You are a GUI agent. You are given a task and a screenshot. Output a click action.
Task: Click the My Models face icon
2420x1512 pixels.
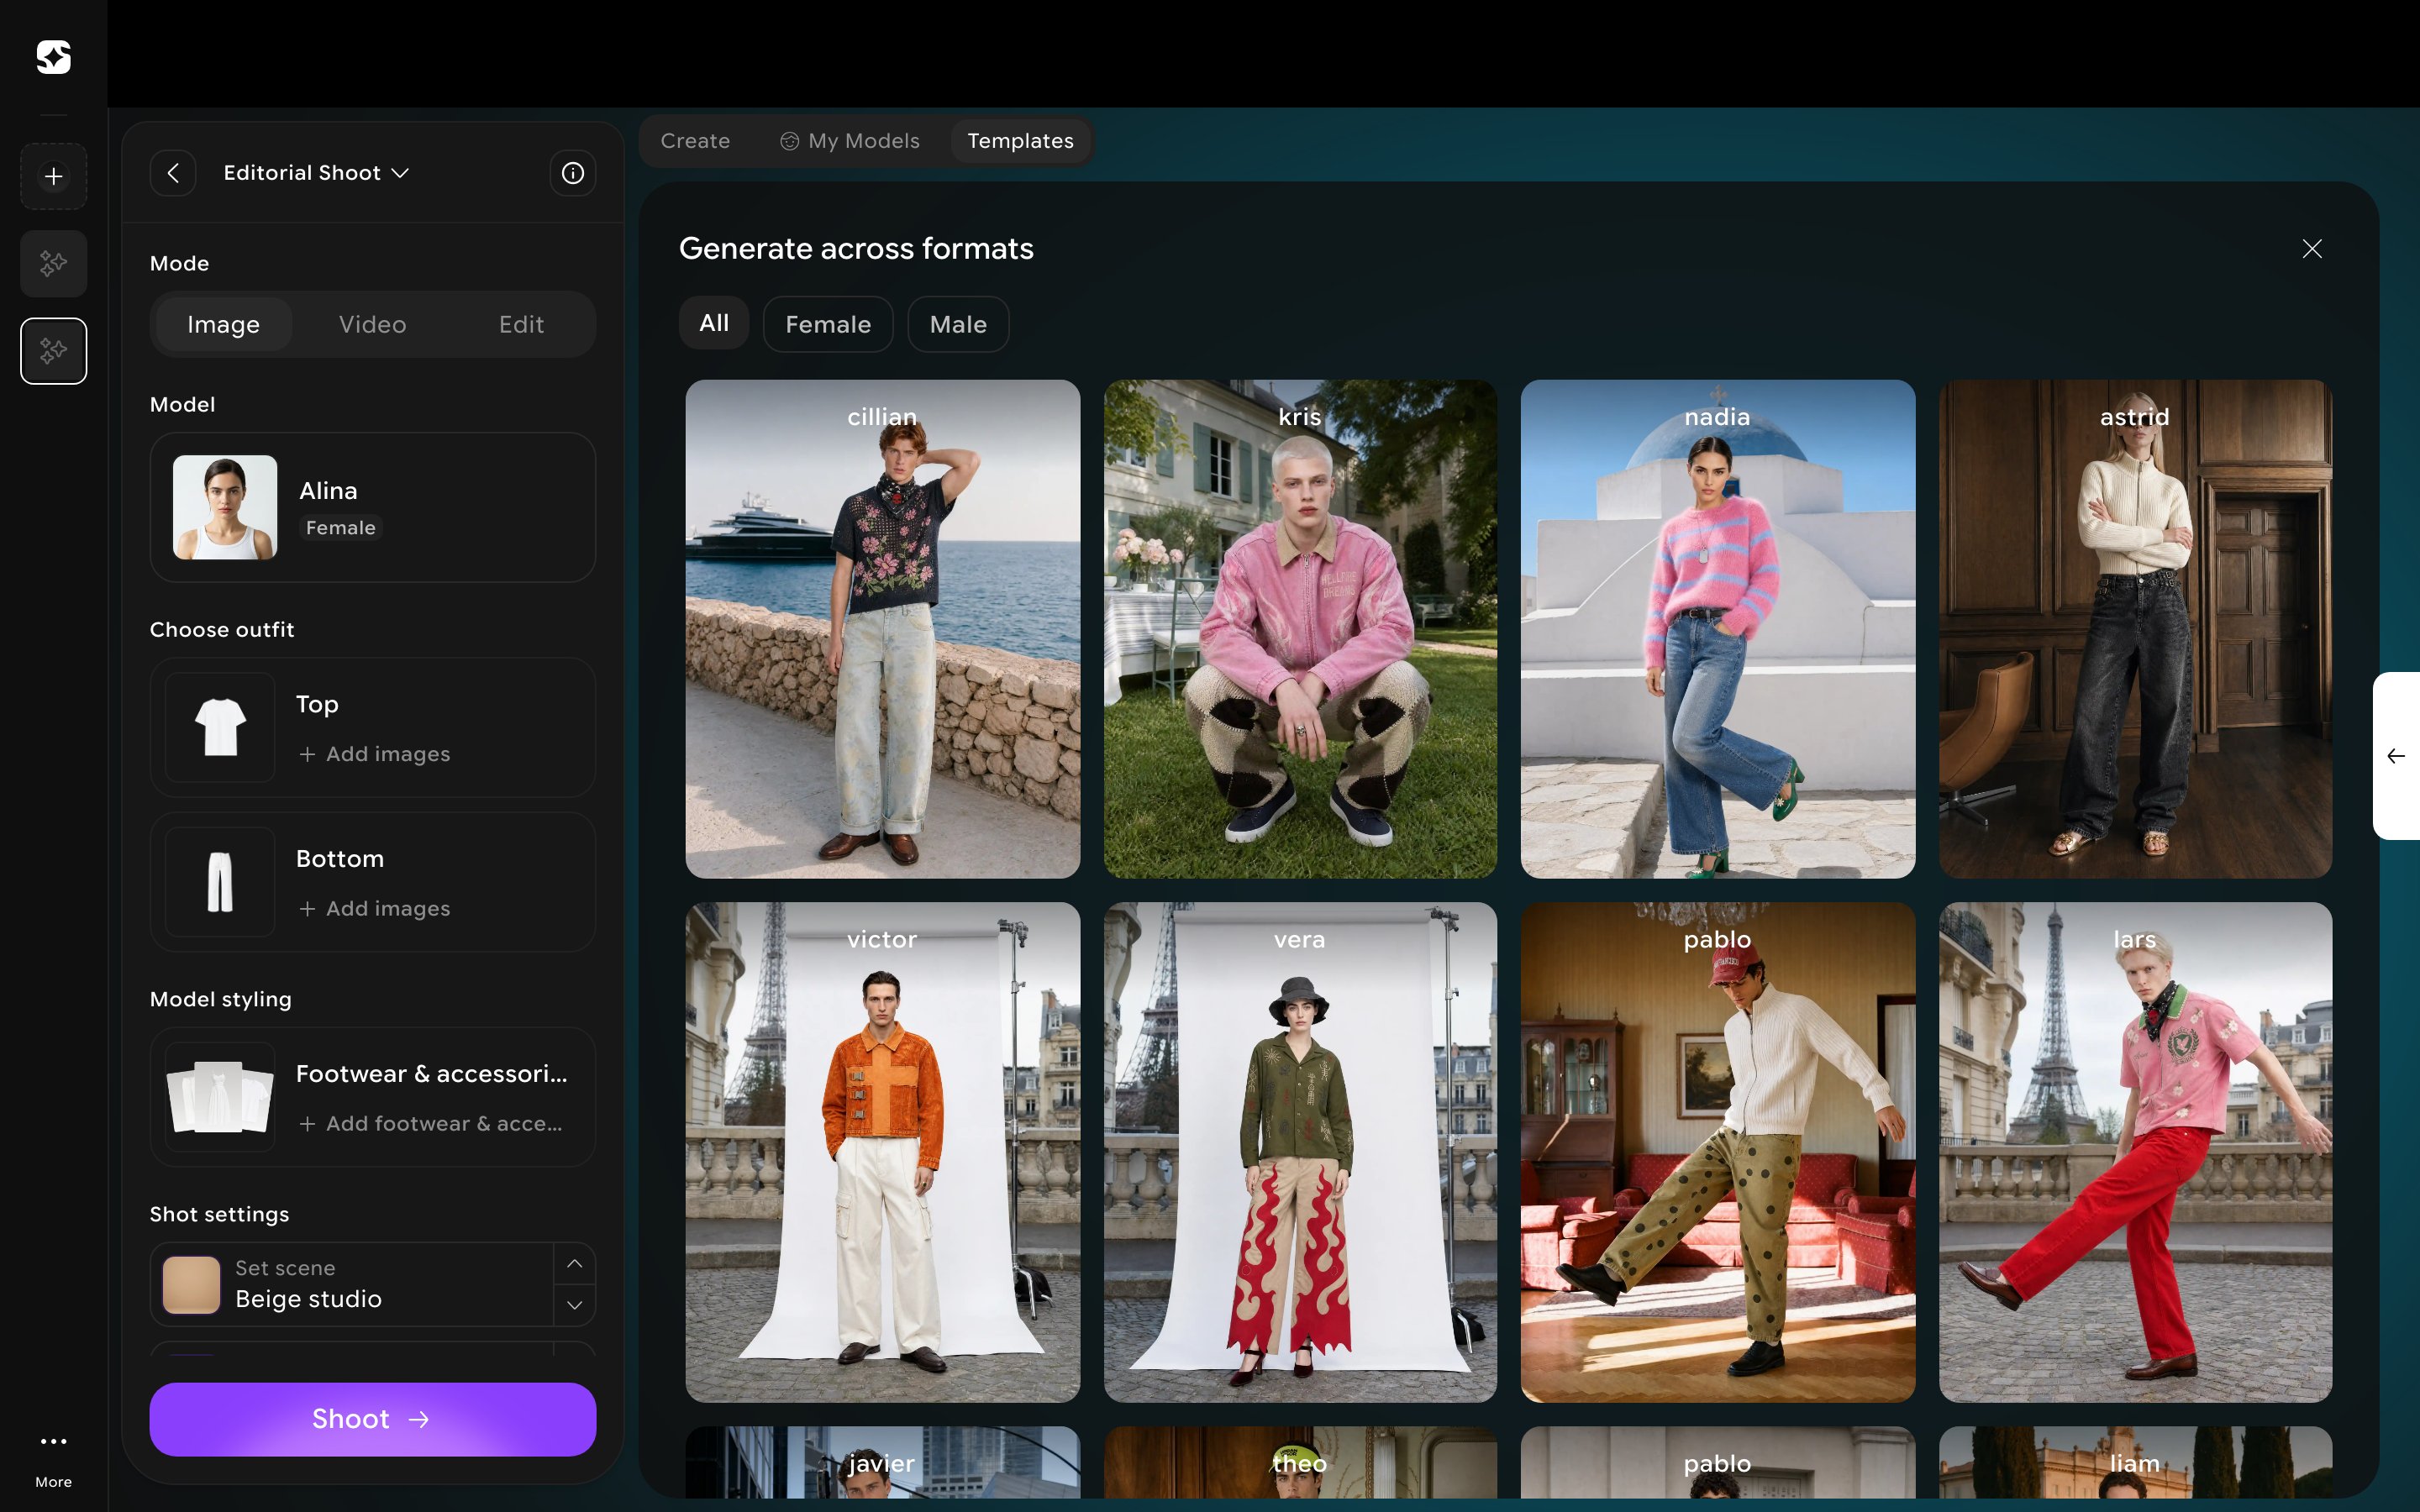(x=790, y=141)
